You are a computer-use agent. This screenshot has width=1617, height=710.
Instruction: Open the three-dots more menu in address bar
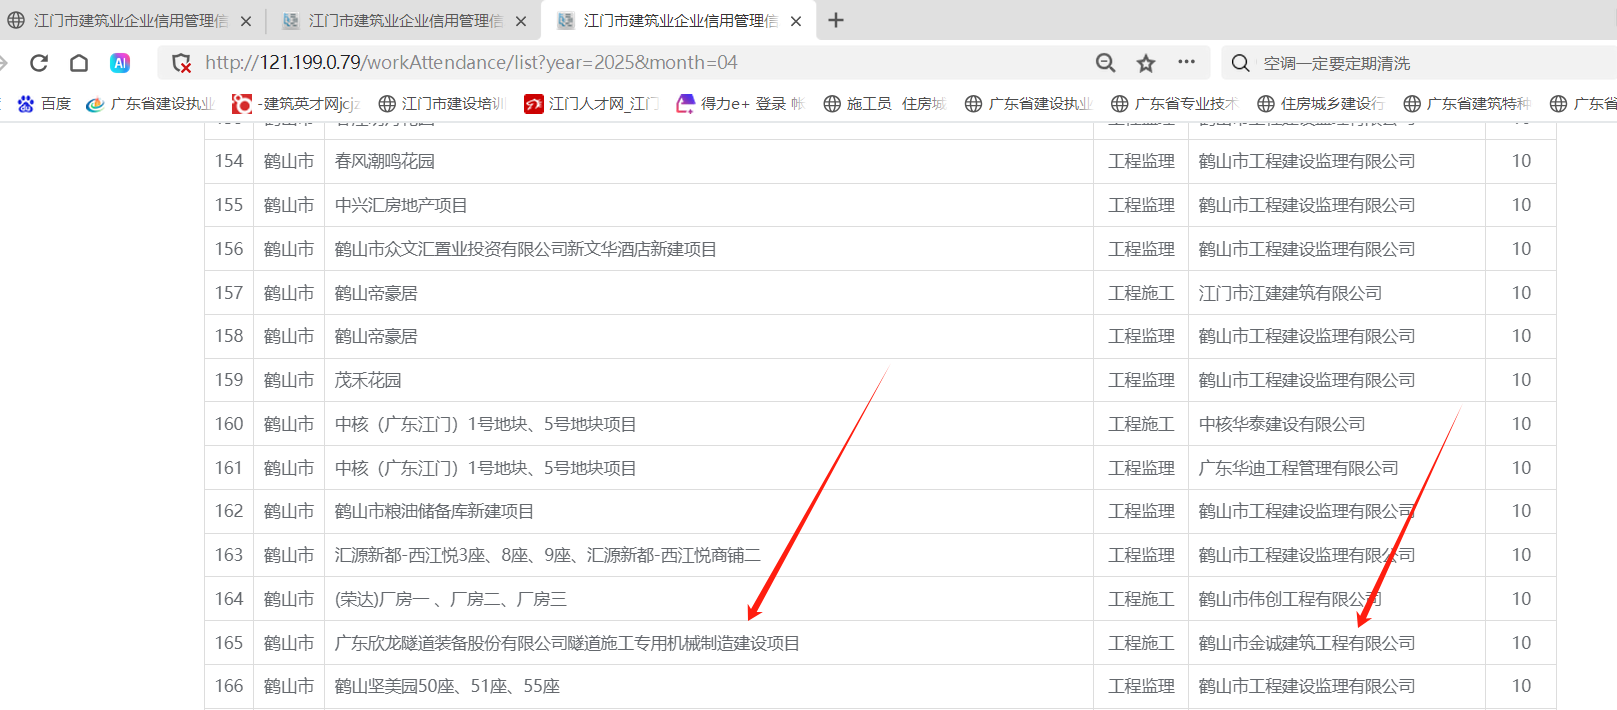tap(1186, 62)
